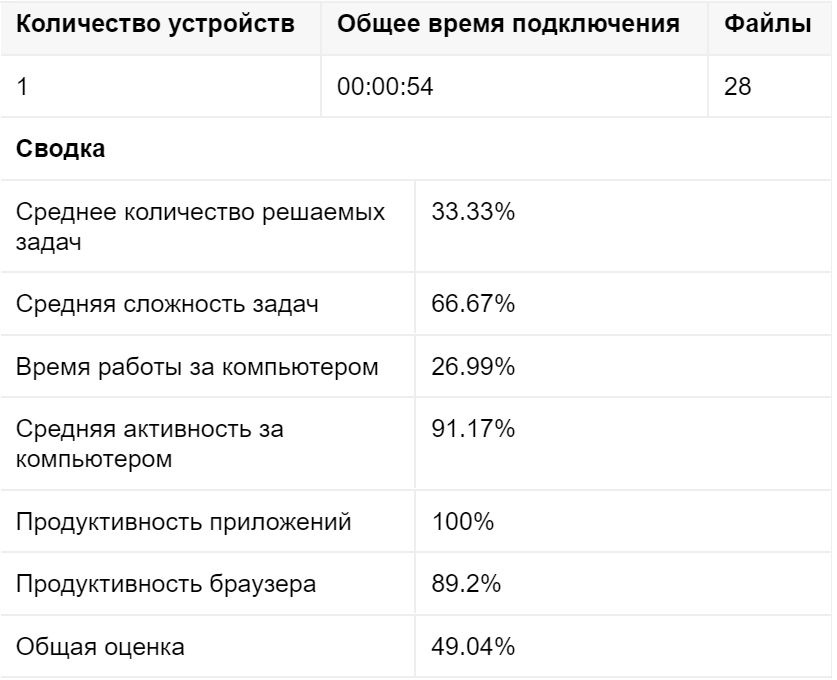Select the connection time 00:00:54 cell

385,86
